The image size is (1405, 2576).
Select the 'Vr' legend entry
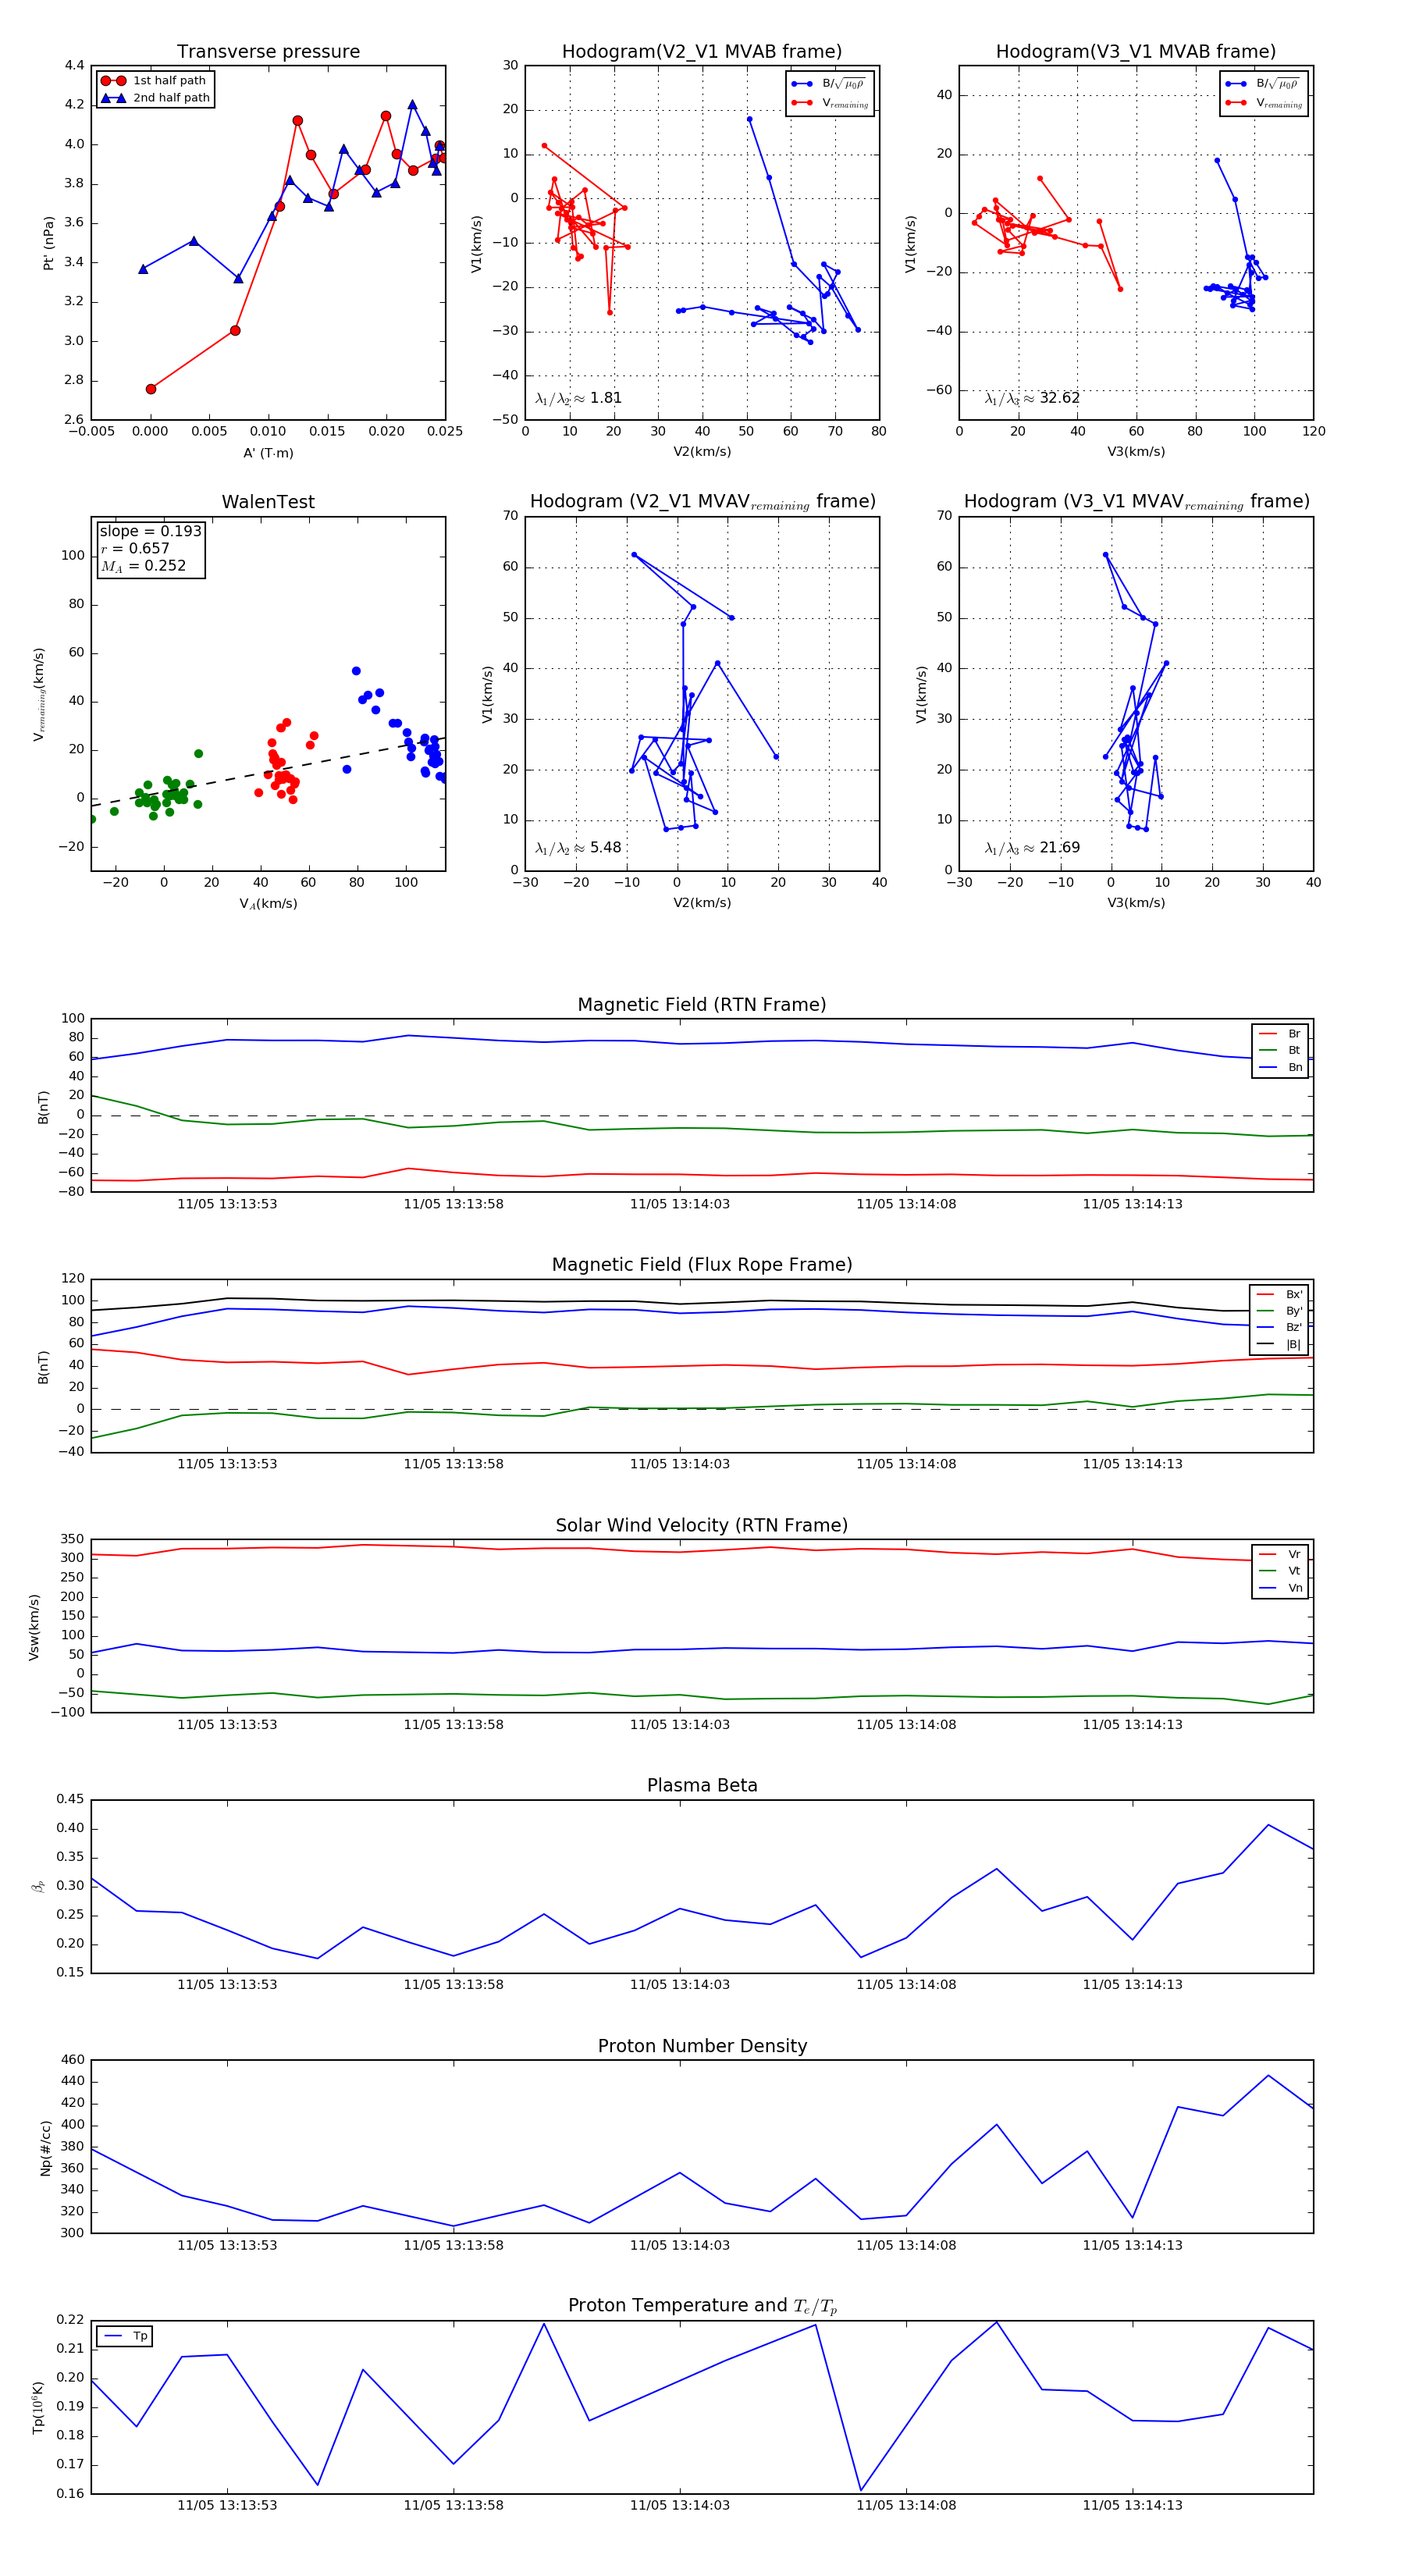point(1280,1554)
